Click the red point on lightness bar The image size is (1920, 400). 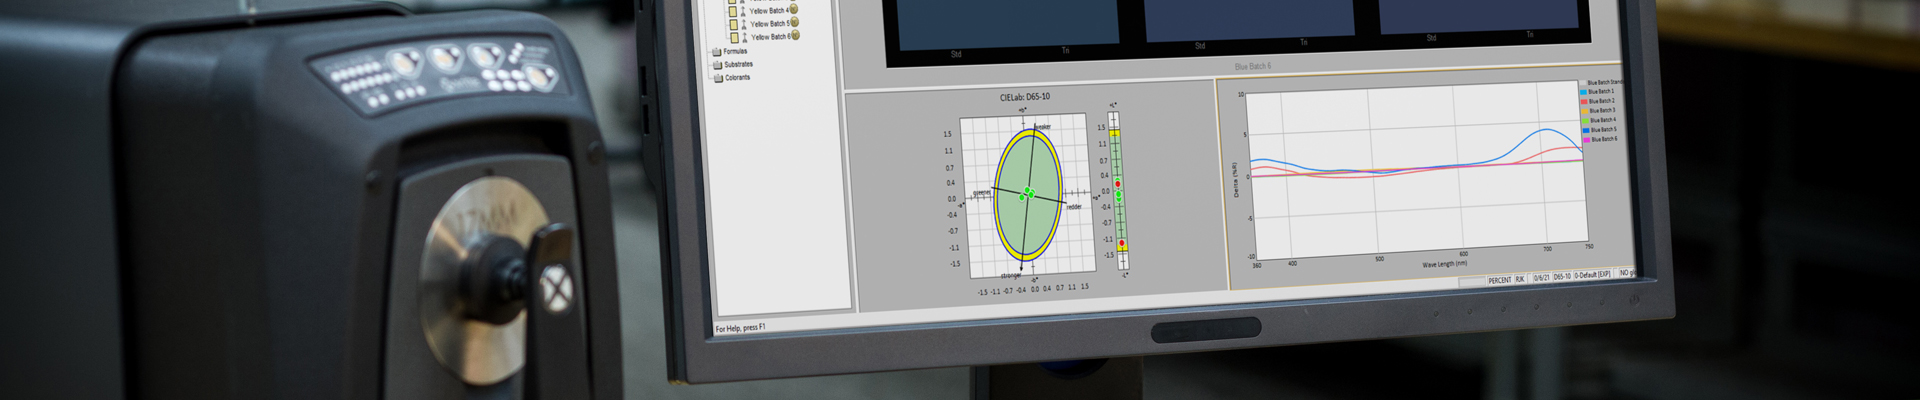tap(1118, 185)
